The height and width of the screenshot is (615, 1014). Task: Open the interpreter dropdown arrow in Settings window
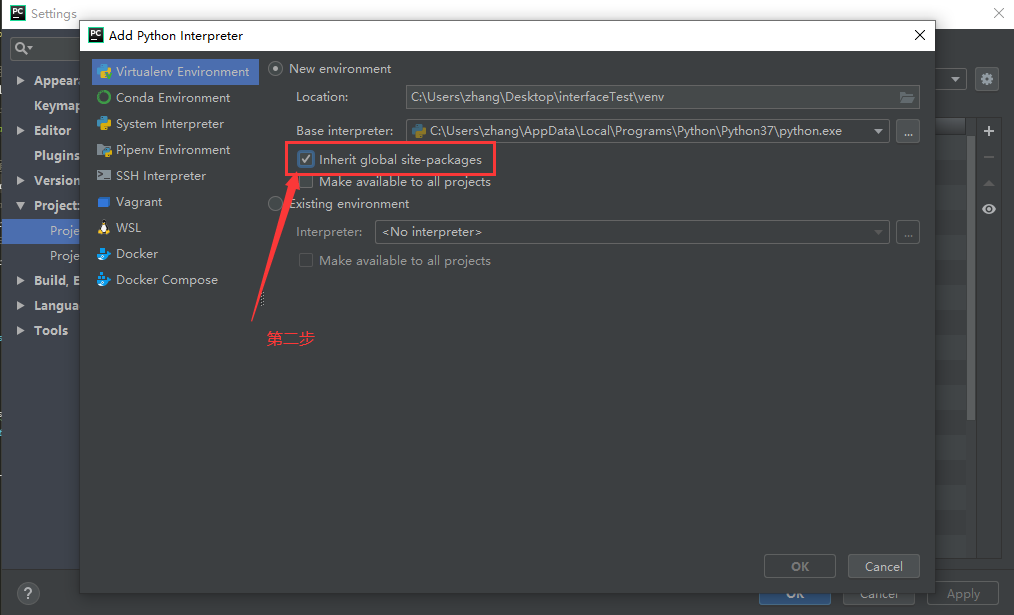coord(955,79)
